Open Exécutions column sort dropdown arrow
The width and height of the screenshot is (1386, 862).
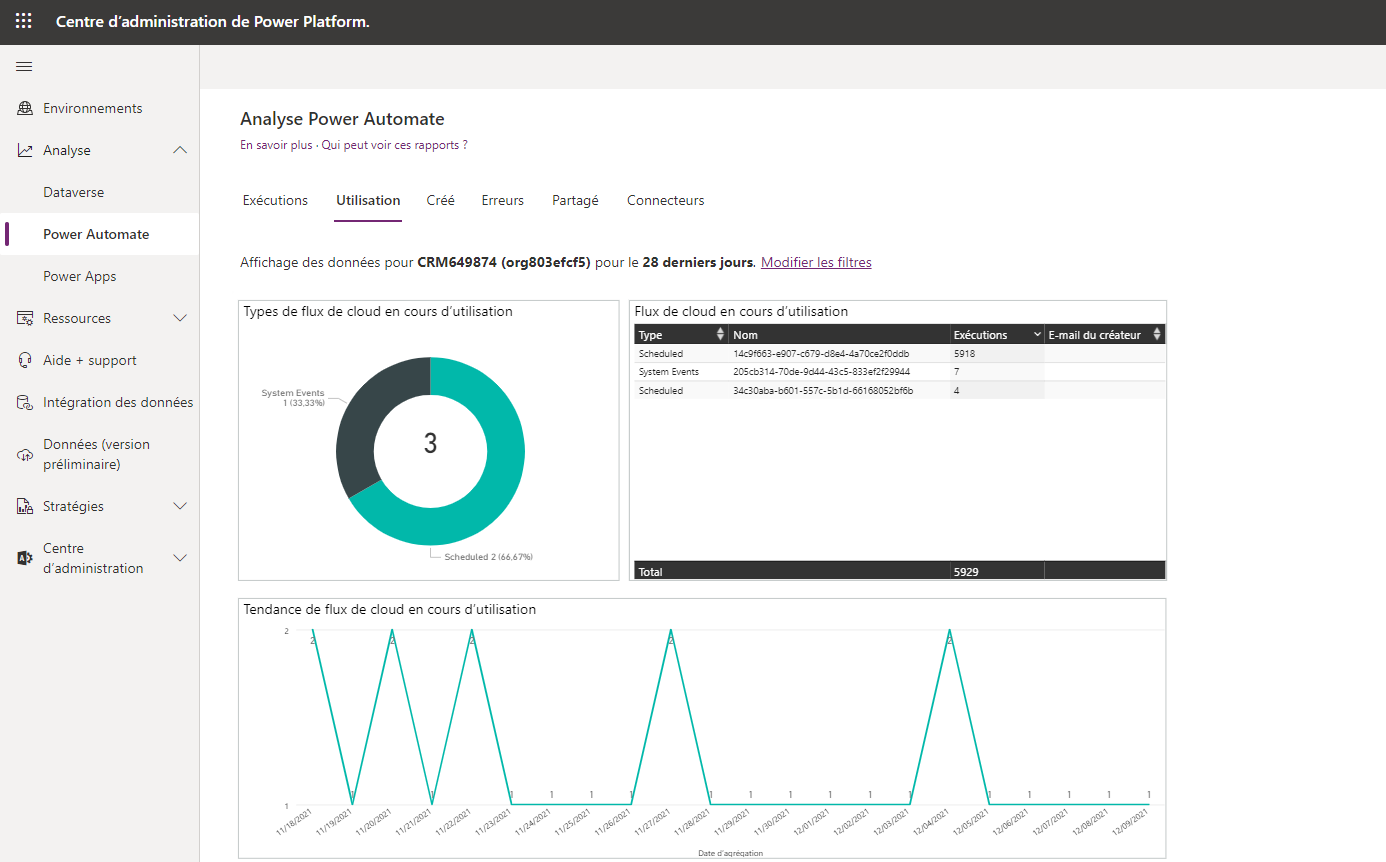click(1036, 335)
